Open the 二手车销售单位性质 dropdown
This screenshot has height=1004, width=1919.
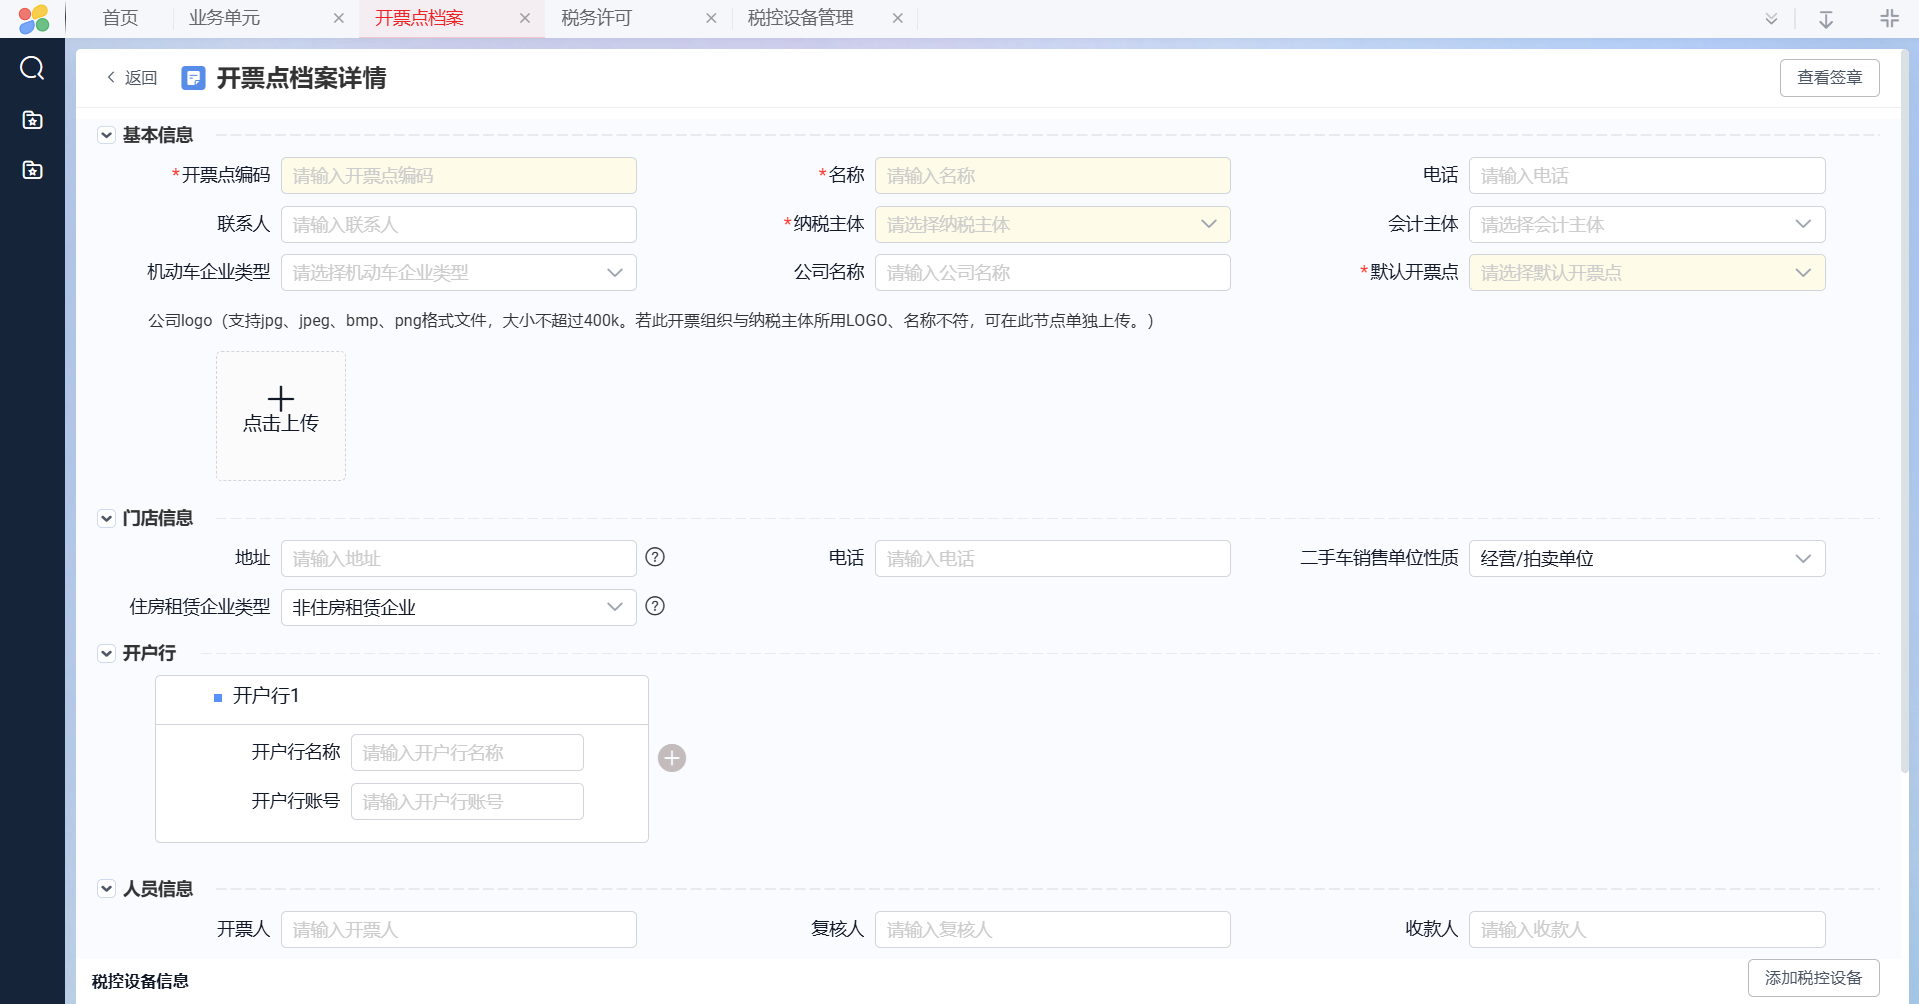pyautogui.click(x=1646, y=558)
